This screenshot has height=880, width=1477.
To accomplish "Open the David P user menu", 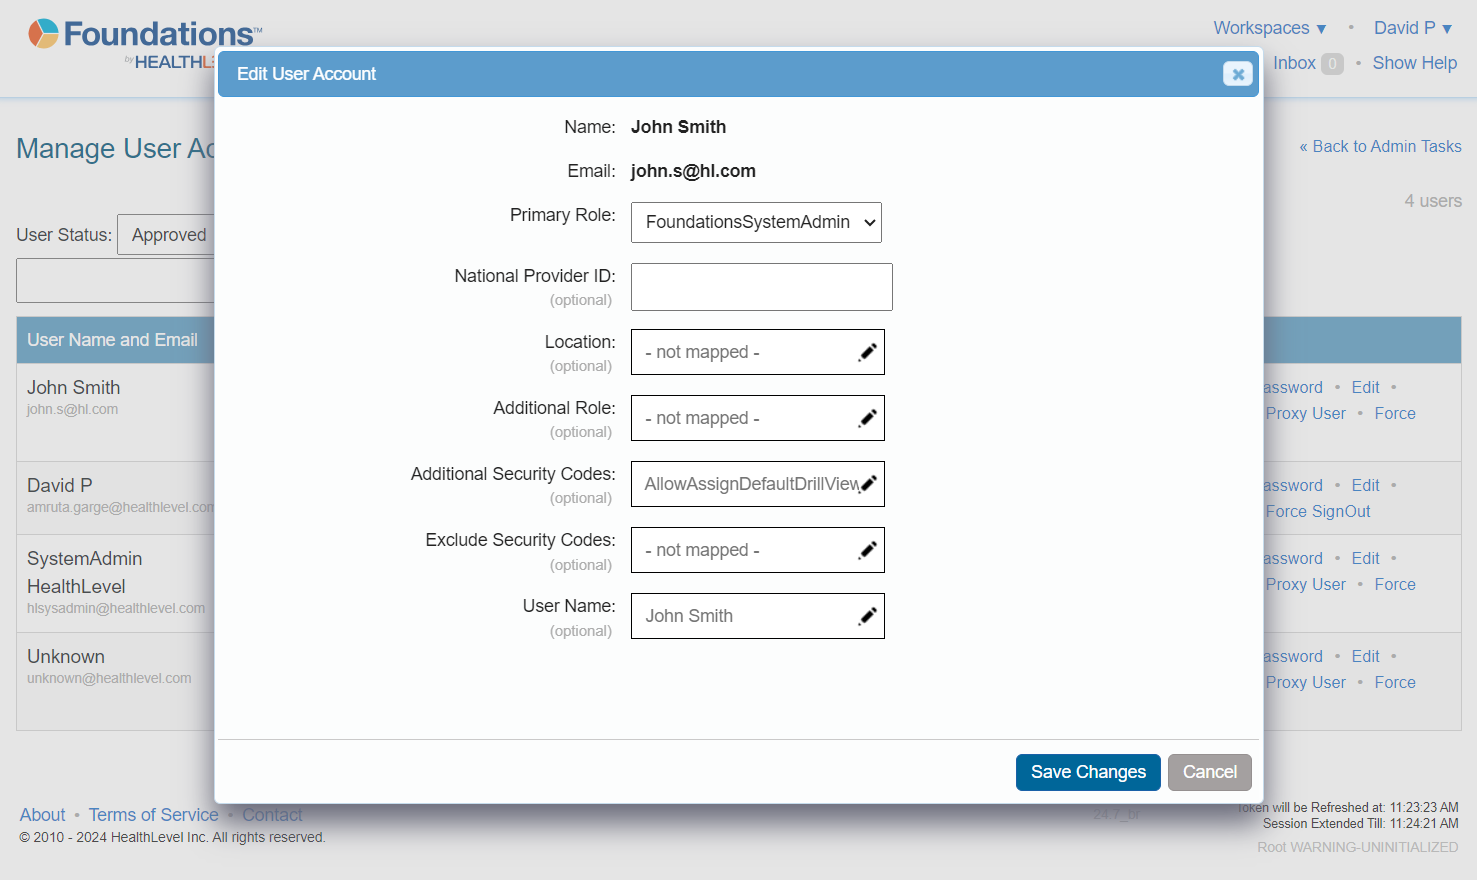I will point(1412,28).
